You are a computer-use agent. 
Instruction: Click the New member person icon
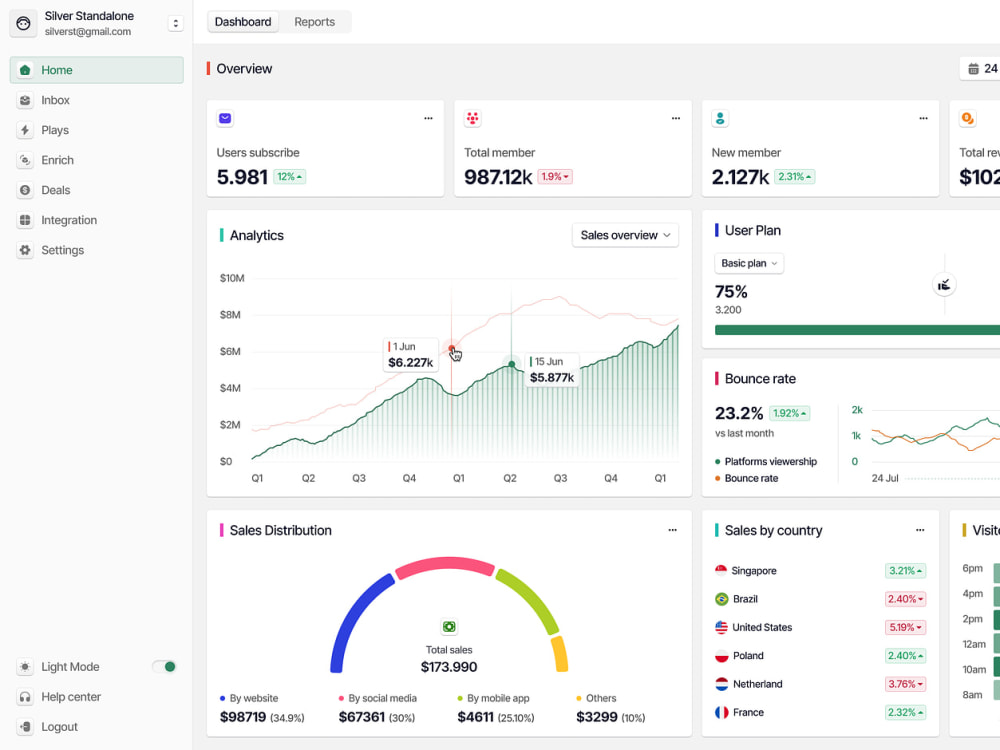click(720, 119)
